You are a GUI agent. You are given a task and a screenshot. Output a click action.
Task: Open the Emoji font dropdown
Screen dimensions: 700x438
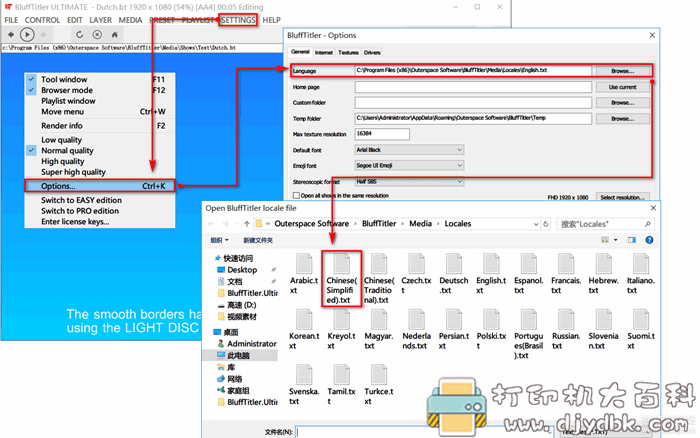coord(409,166)
